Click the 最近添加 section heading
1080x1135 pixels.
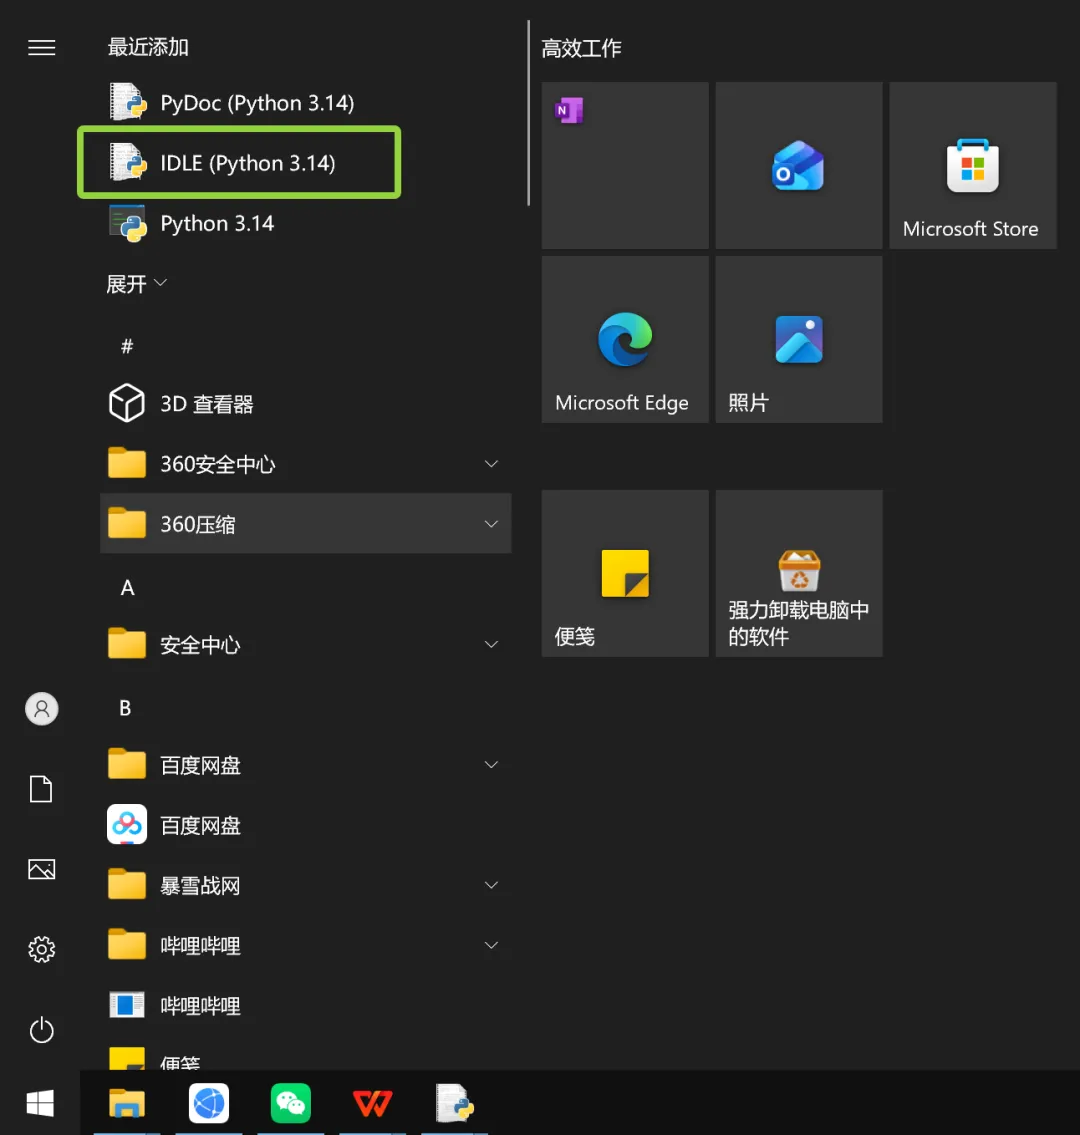pos(148,47)
